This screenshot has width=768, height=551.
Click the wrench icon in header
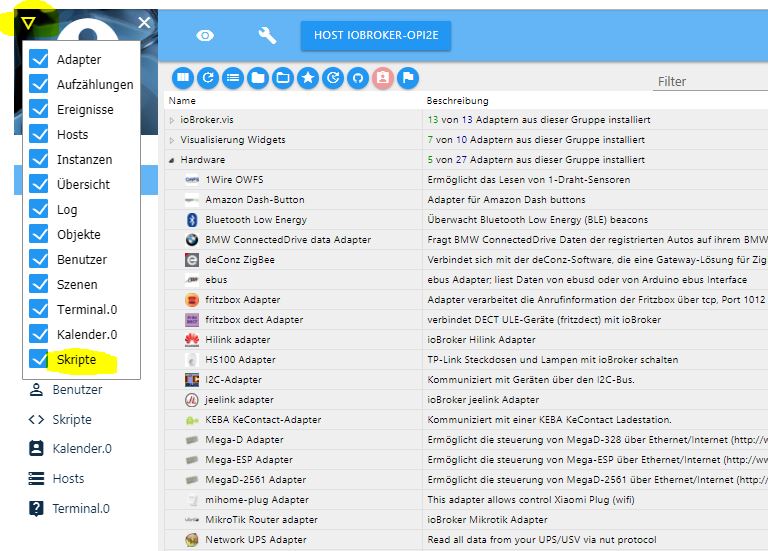click(x=267, y=35)
